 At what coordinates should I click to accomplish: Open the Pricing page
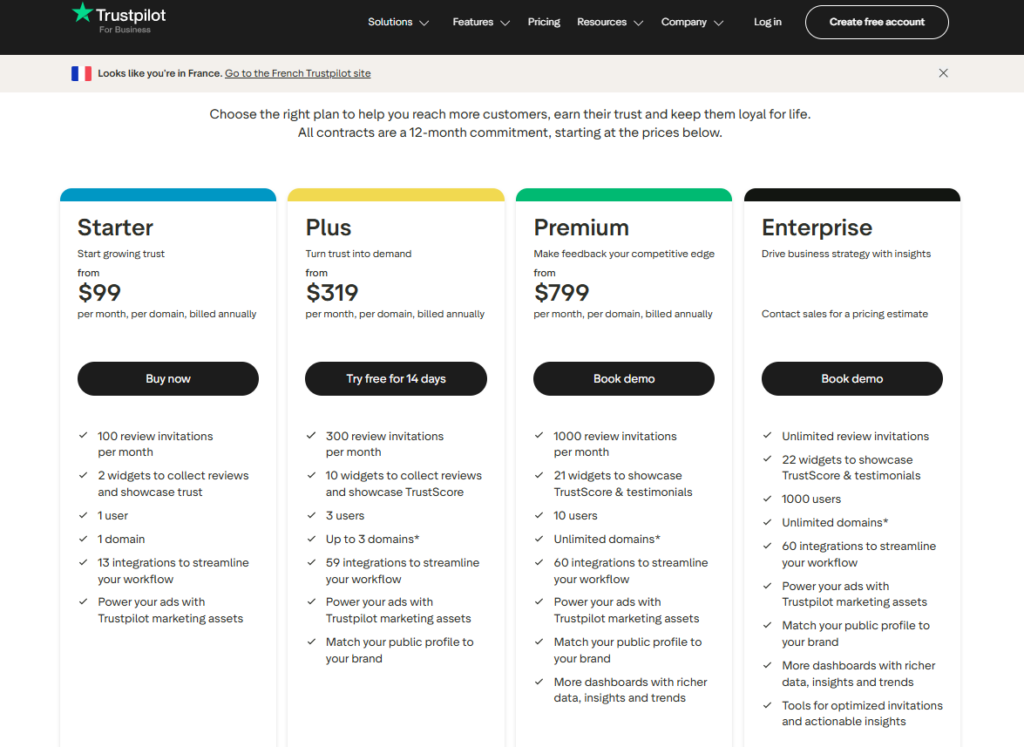544,22
